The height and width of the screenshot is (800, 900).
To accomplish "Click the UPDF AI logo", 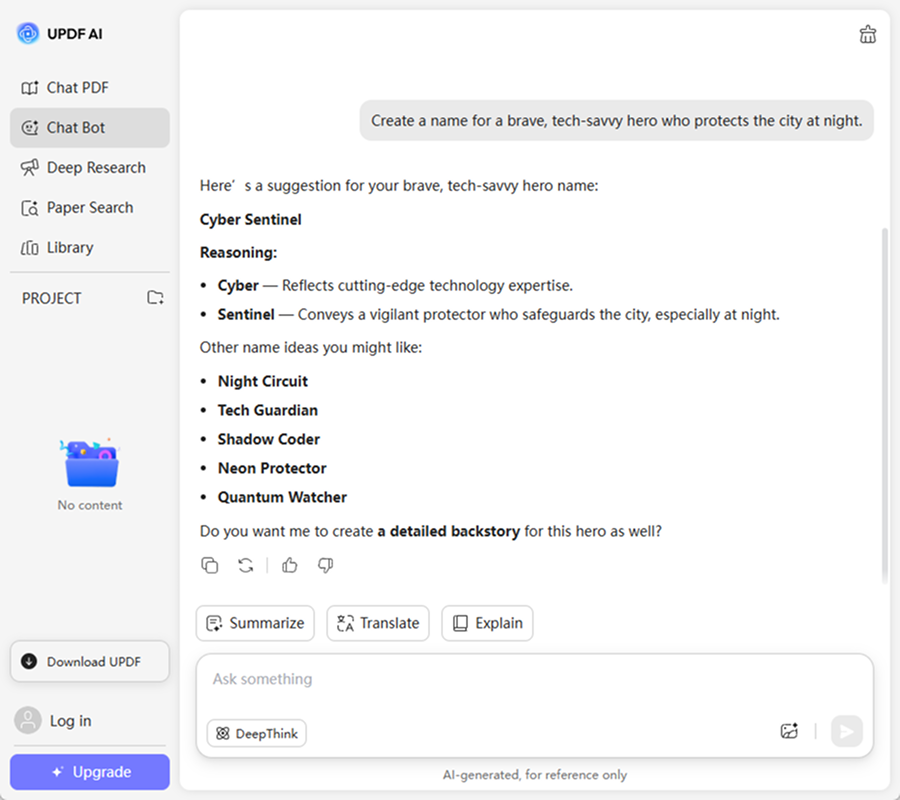I will tap(28, 33).
